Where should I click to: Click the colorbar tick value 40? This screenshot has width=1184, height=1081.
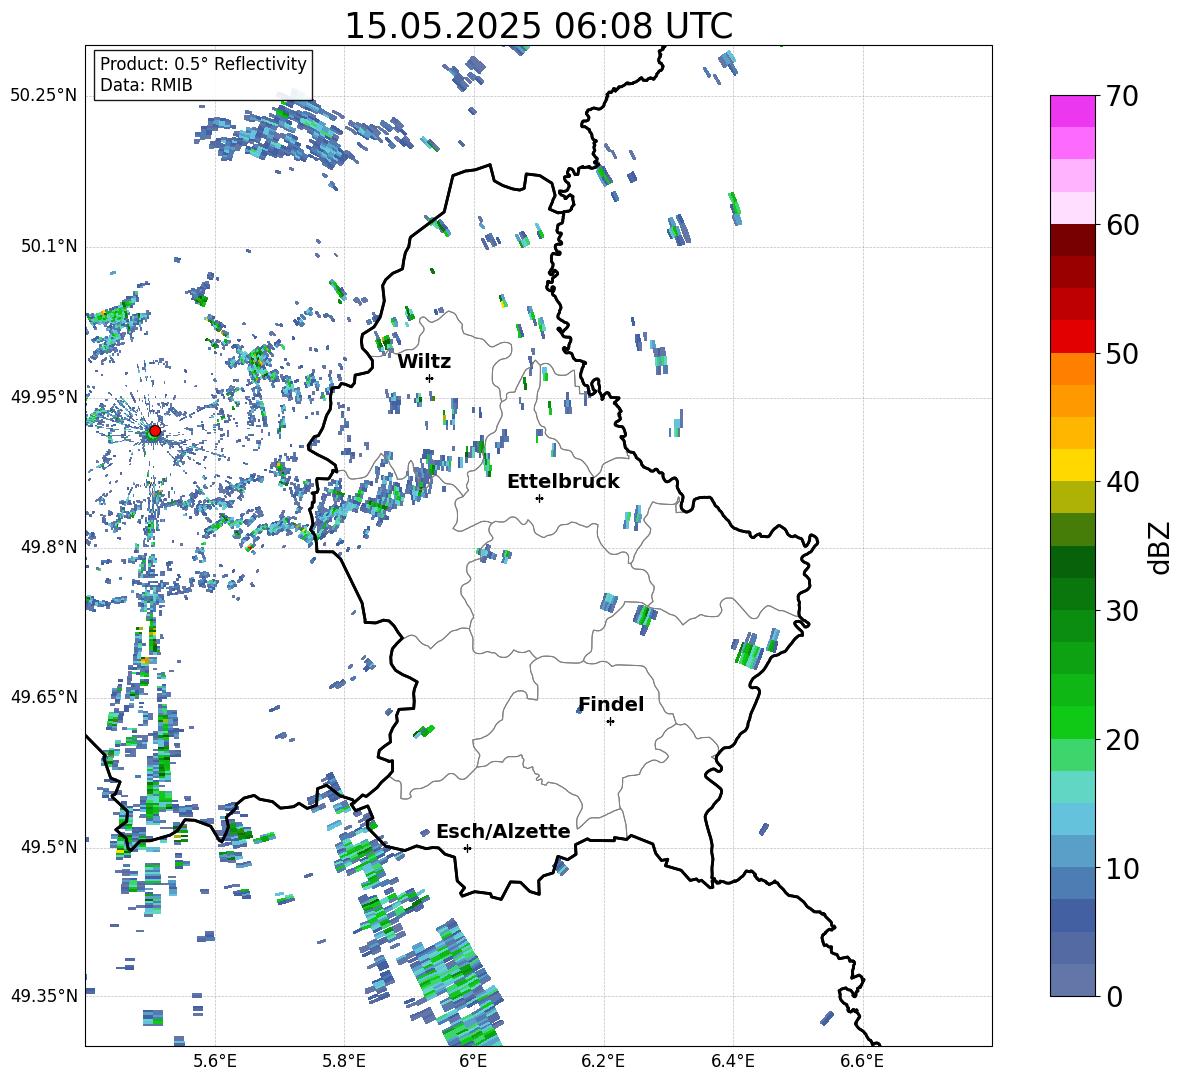click(1122, 482)
